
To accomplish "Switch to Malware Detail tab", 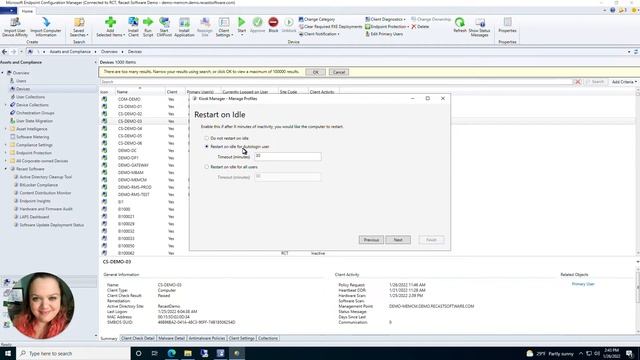I will pos(171,338).
